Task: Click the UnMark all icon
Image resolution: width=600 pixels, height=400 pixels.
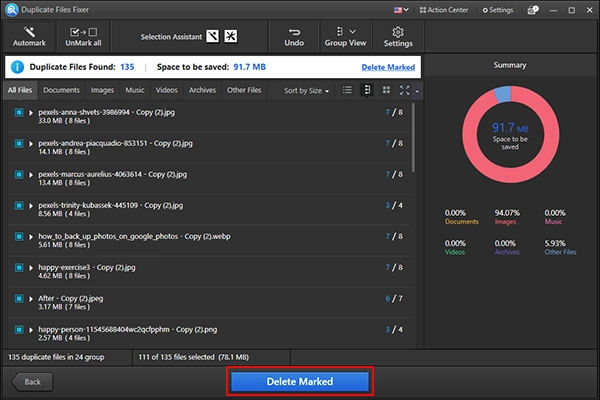Action: point(83,32)
